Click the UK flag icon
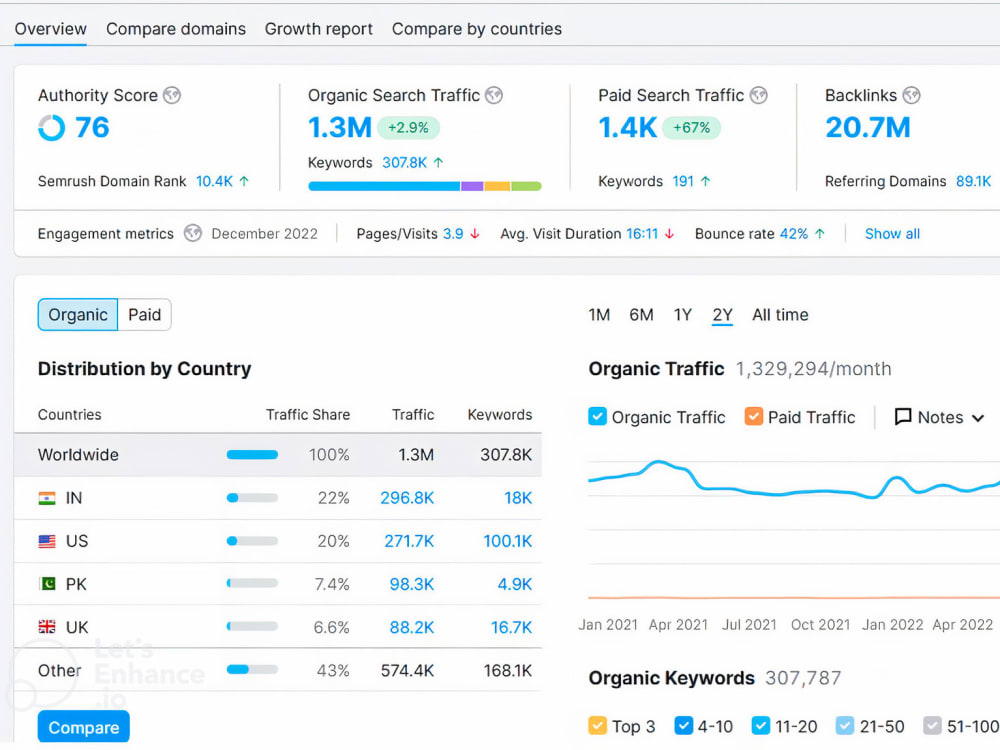Screen dimensions: 1000x750 point(47,627)
